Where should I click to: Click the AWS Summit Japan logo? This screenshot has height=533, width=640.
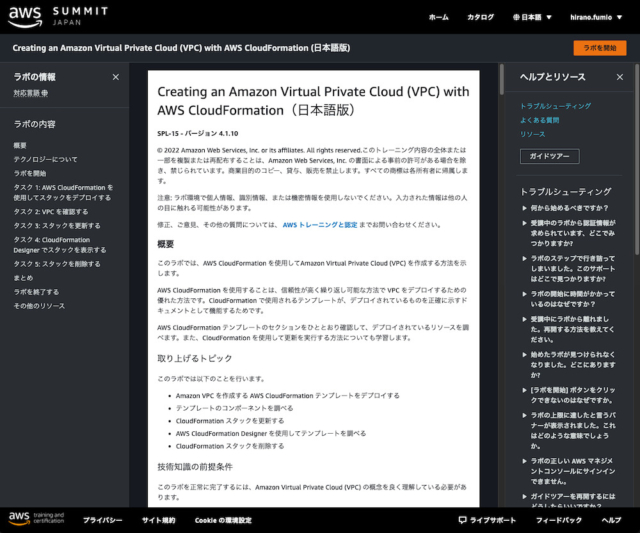click(58, 17)
